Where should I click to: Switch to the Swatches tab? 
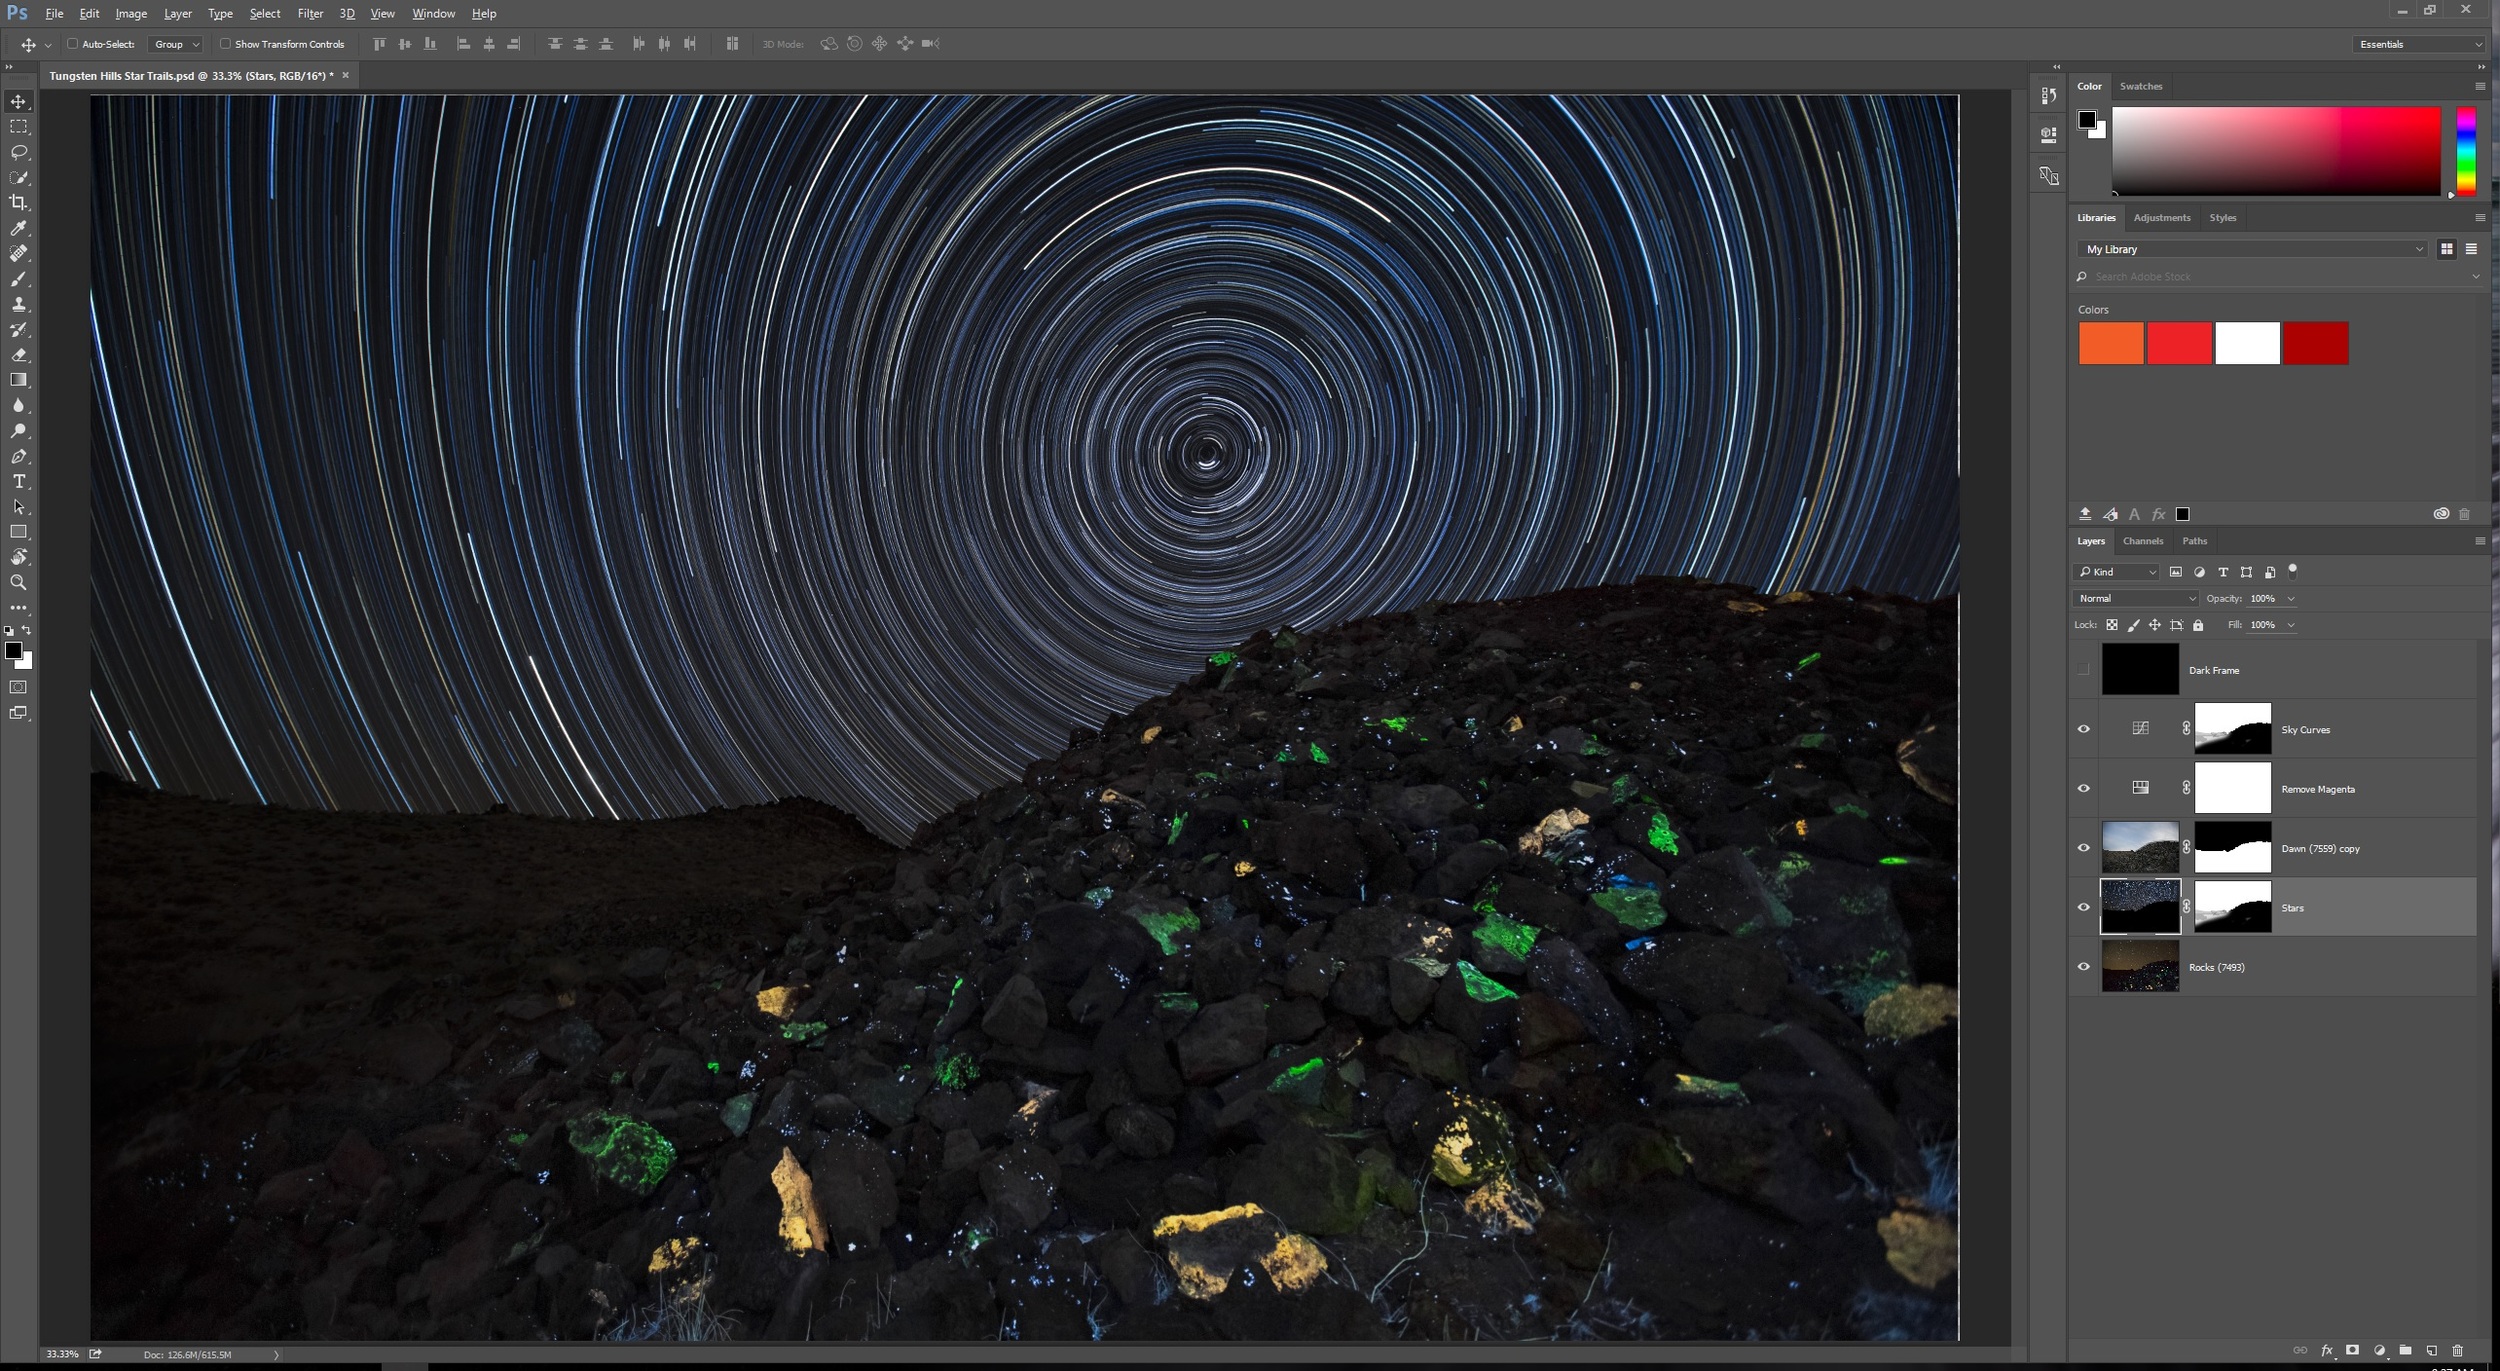(x=2141, y=86)
